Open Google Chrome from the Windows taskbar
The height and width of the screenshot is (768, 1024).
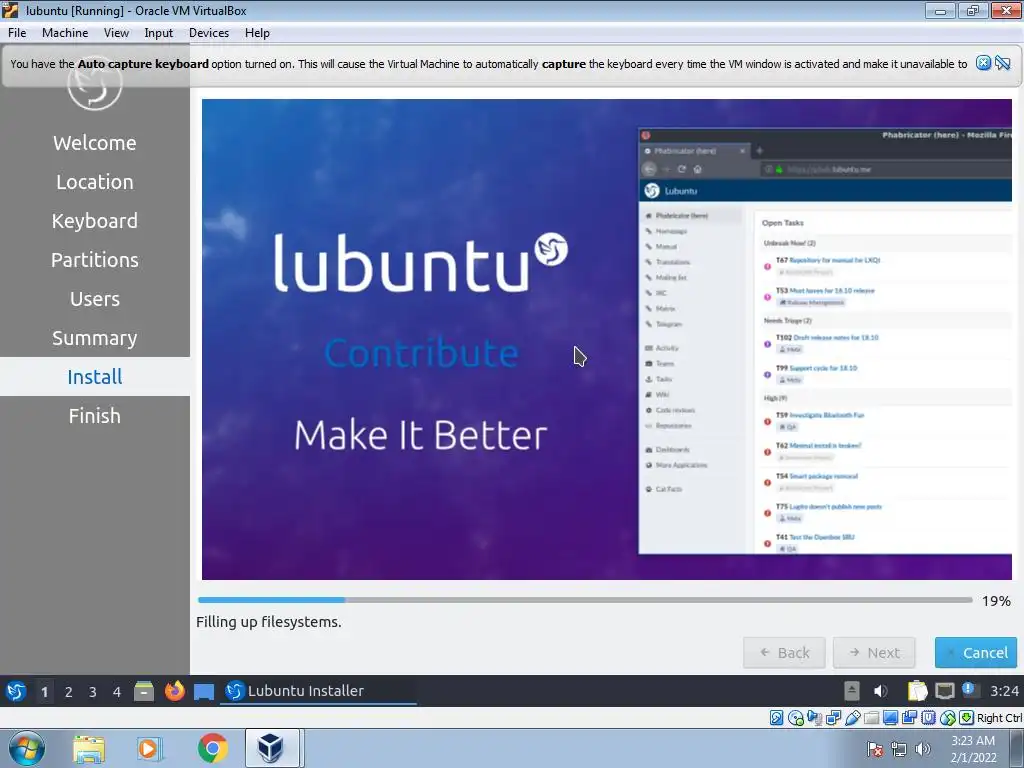(x=212, y=748)
